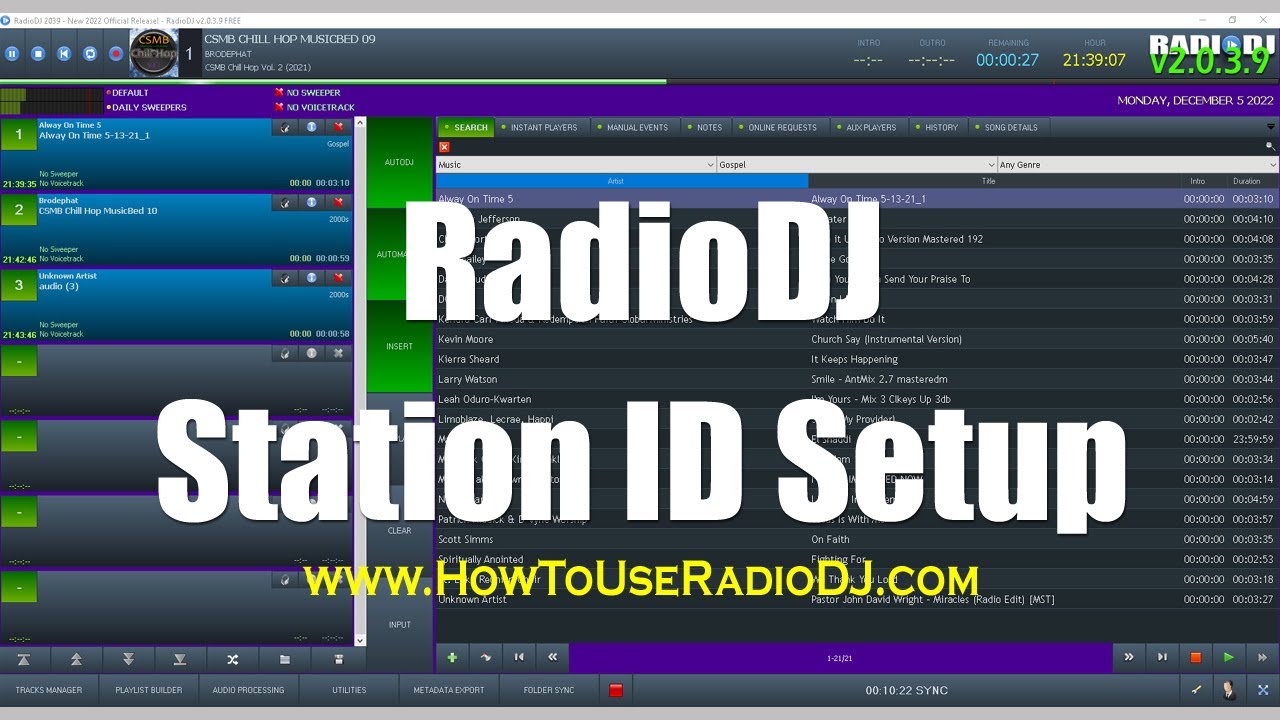Switch to the SEARCH tab
Viewport: 1280px width, 720px height.
(x=465, y=127)
